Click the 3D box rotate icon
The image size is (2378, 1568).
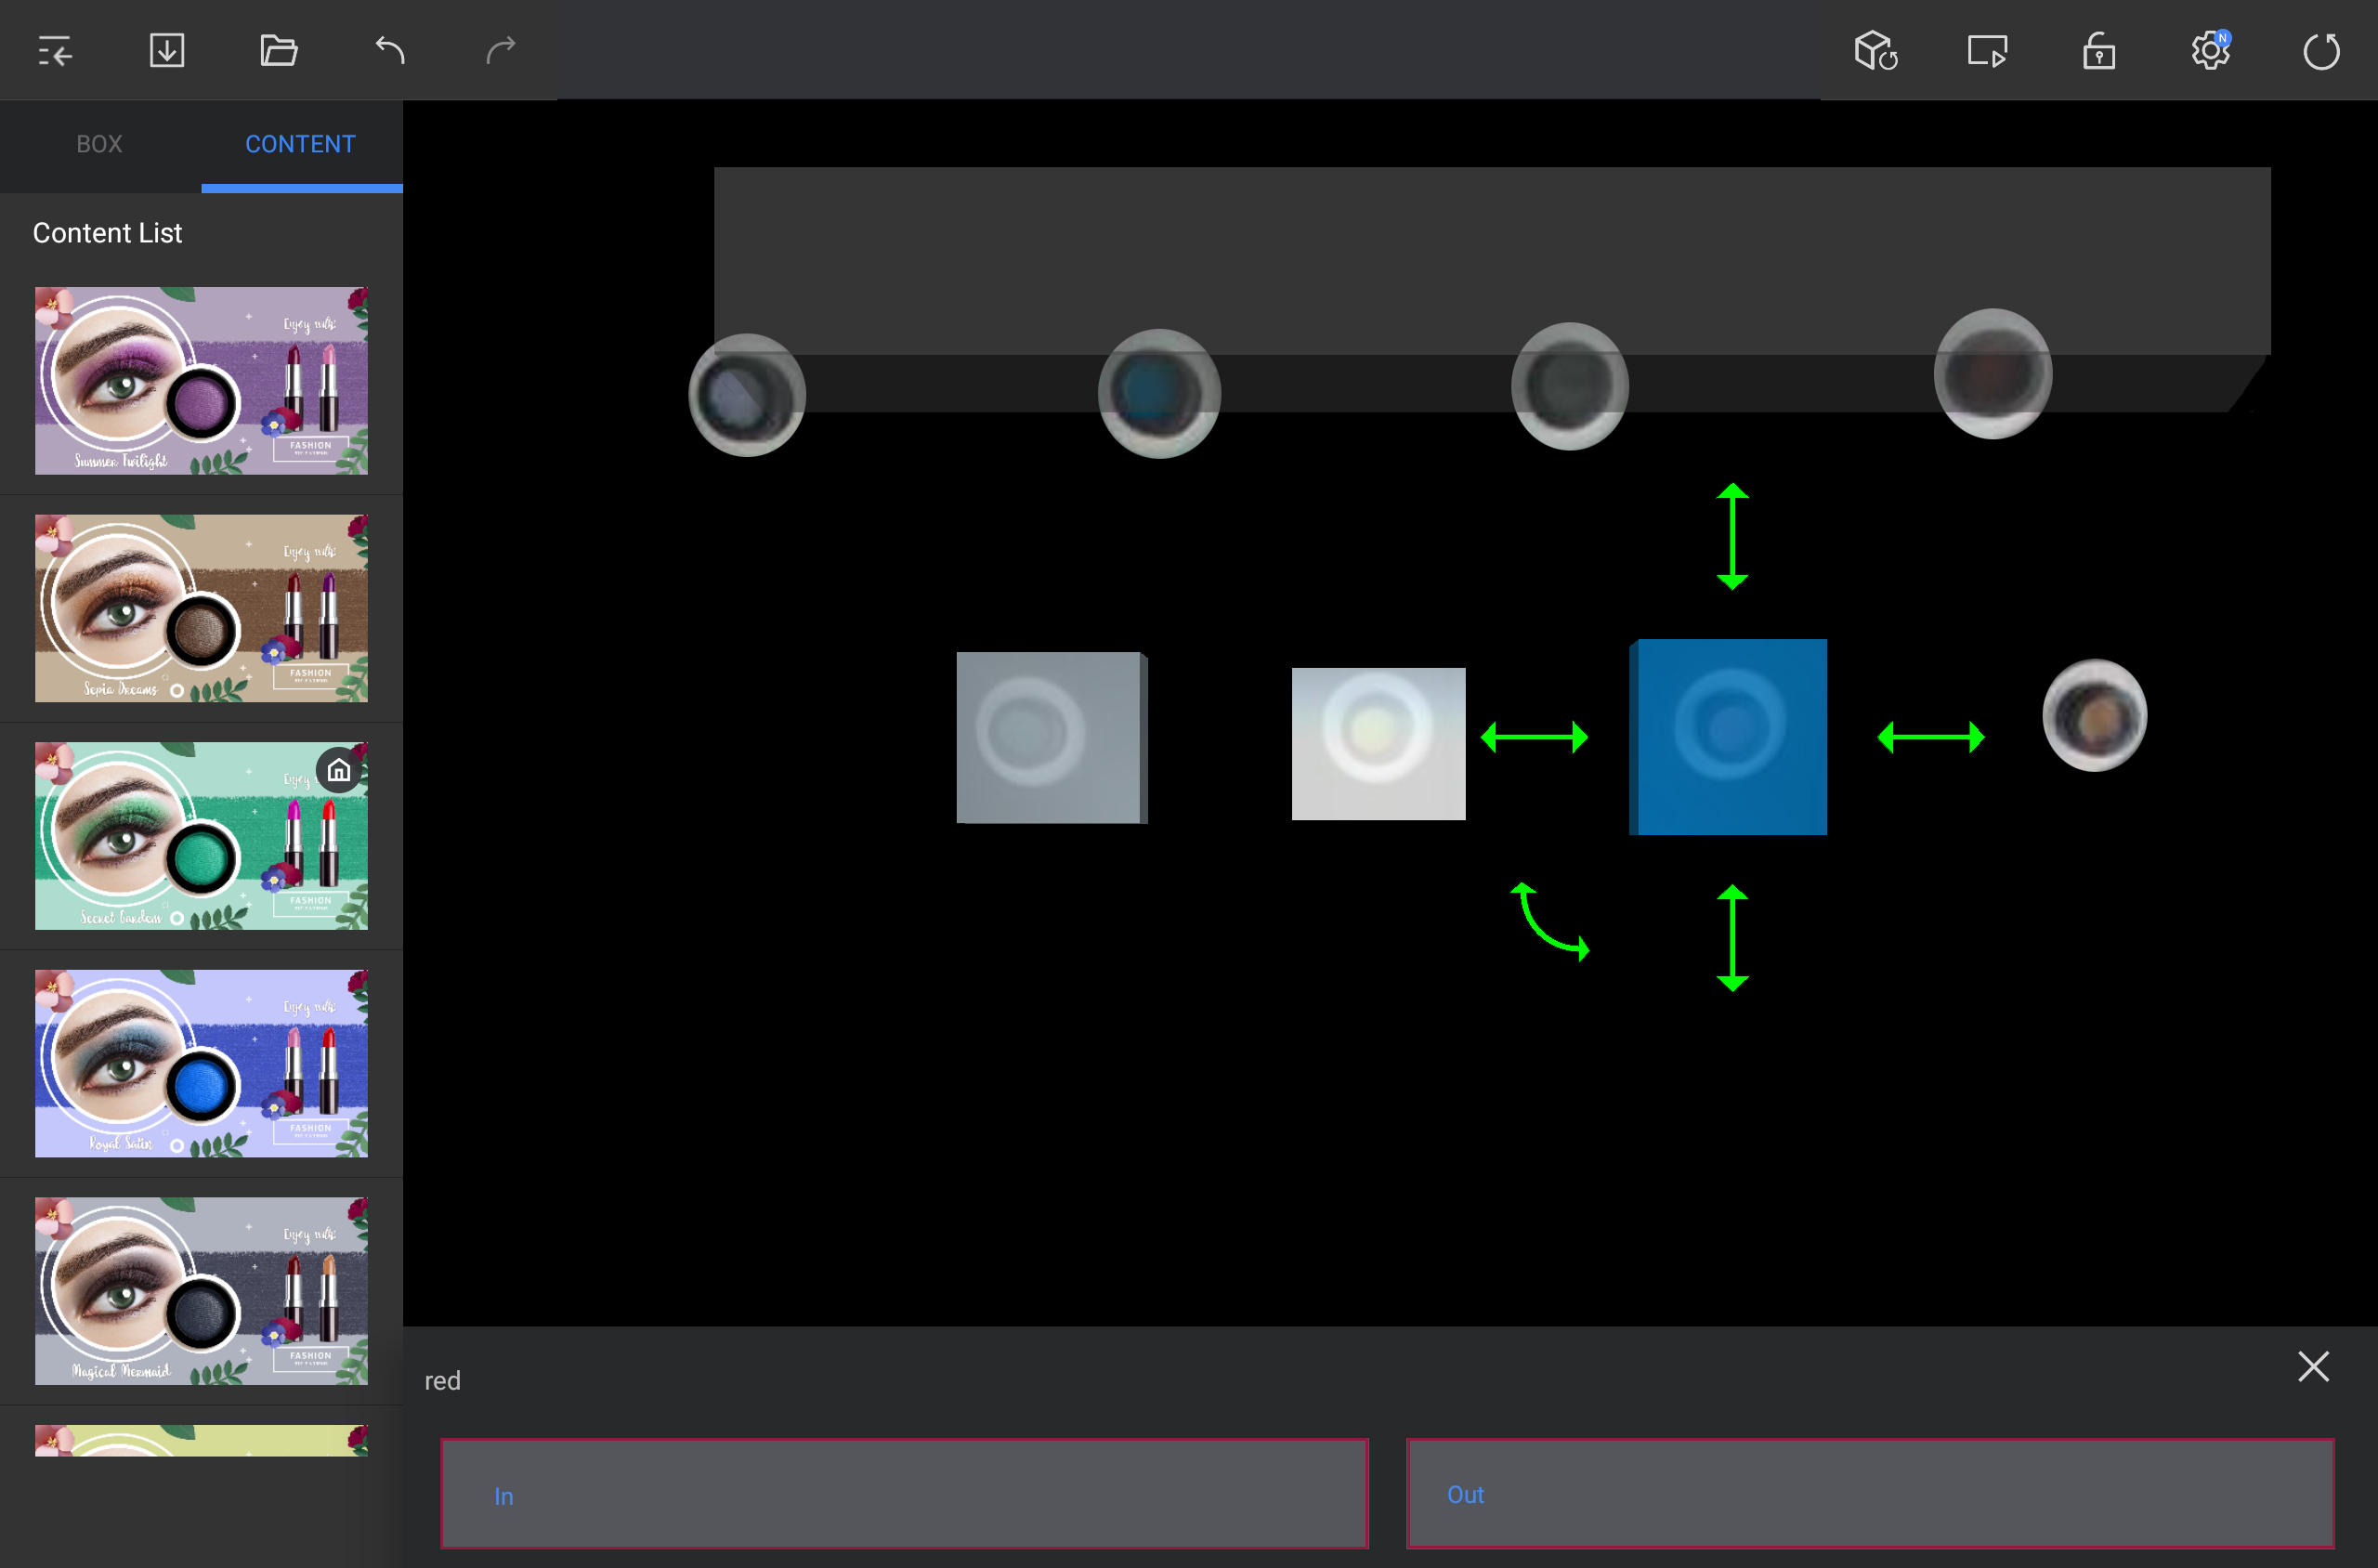(x=1875, y=50)
